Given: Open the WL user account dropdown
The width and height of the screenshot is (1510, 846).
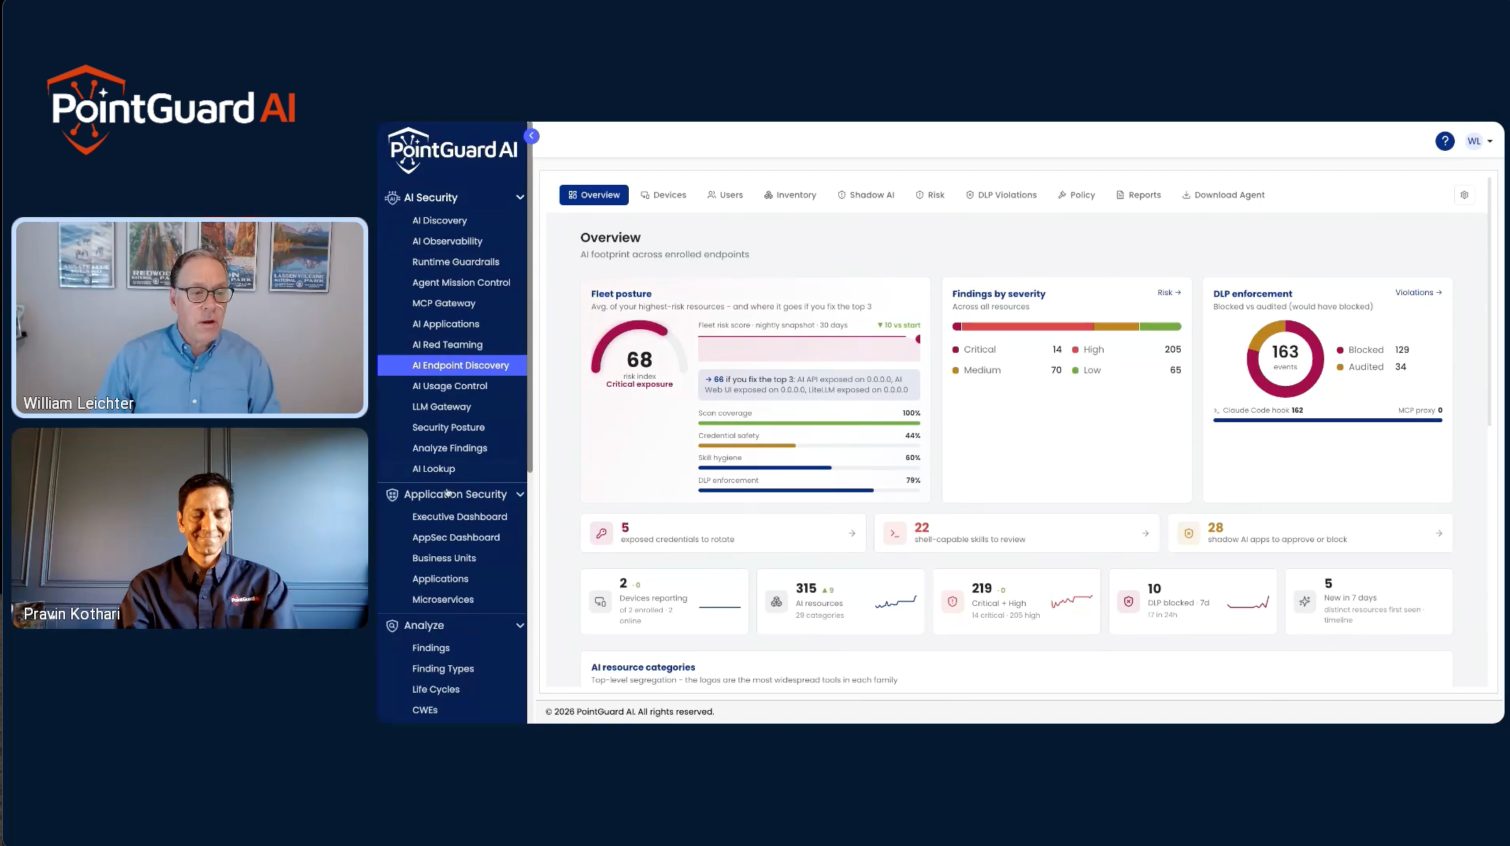Looking at the screenshot, I should click(x=1479, y=141).
